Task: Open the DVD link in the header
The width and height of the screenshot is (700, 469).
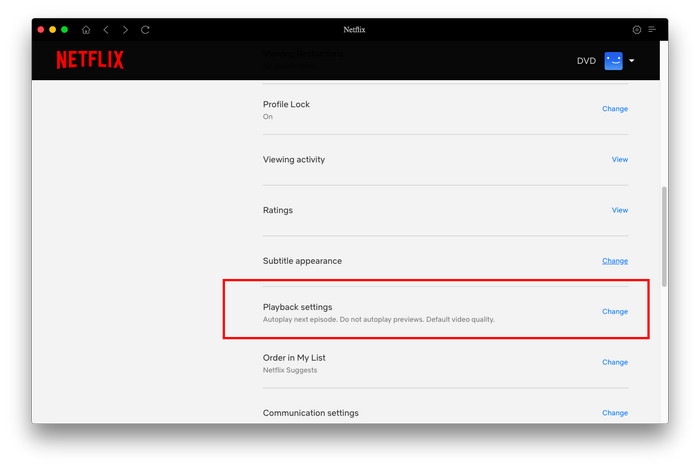Action: tap(586, 61)
